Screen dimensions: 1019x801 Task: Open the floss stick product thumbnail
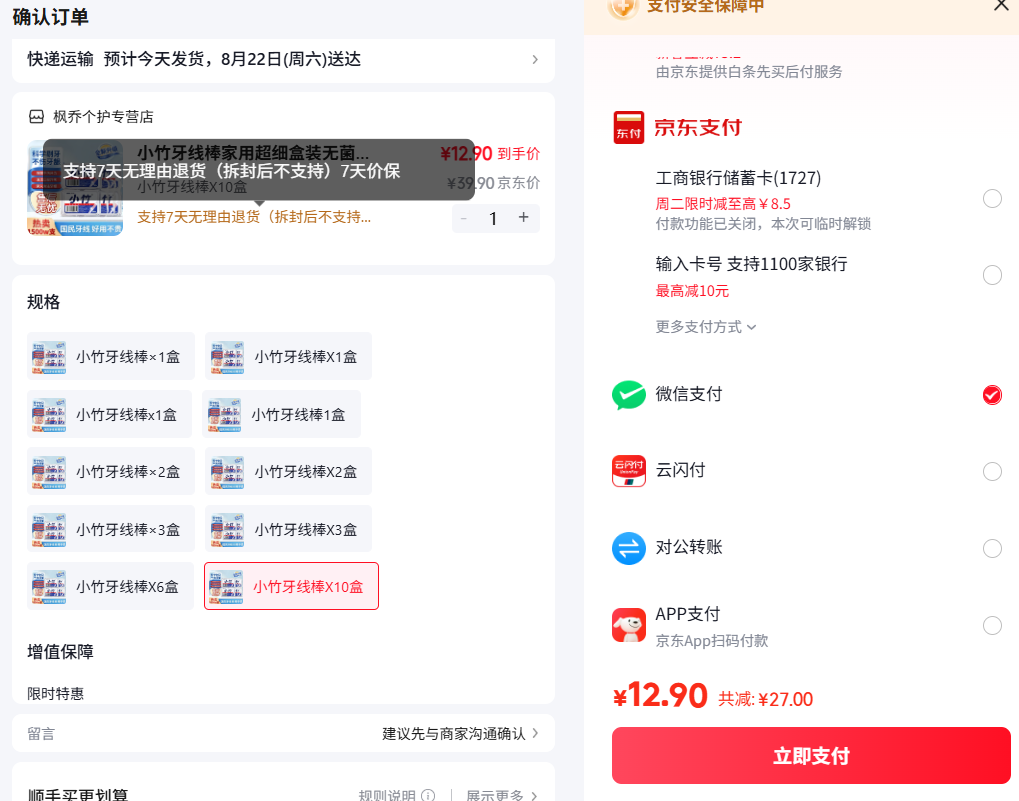tap(75, 188)
